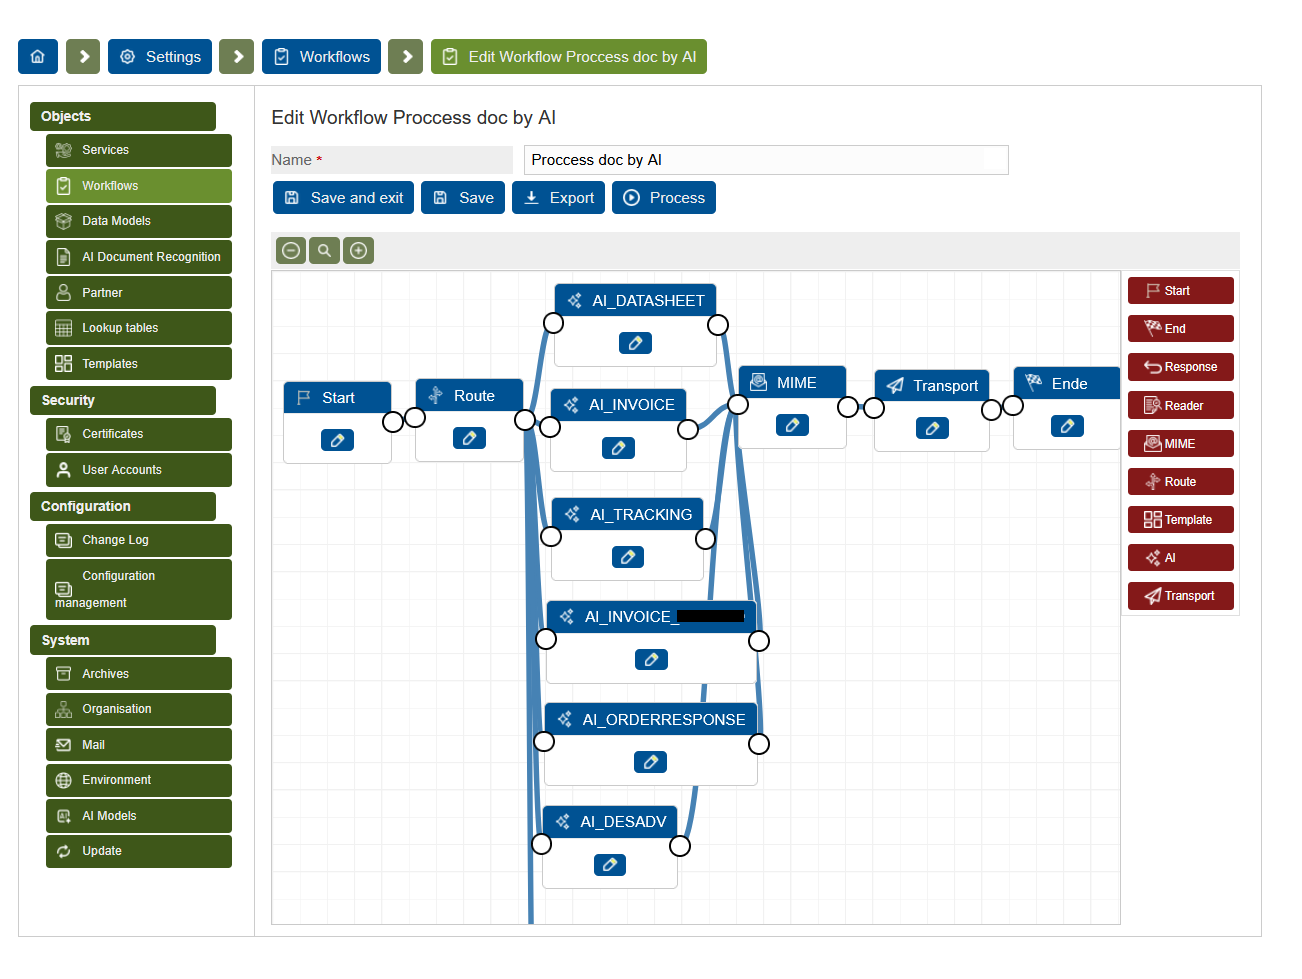Edit the Transport node using pencil icon
1302x979 pixels.
coord(932,428)
